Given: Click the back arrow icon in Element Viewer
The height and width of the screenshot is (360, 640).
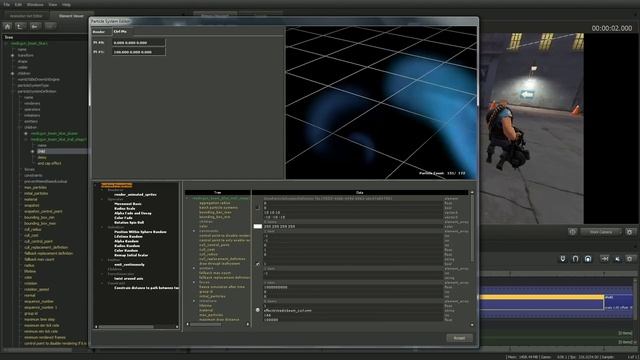Looking at the screenshot, I should [35, 27].
